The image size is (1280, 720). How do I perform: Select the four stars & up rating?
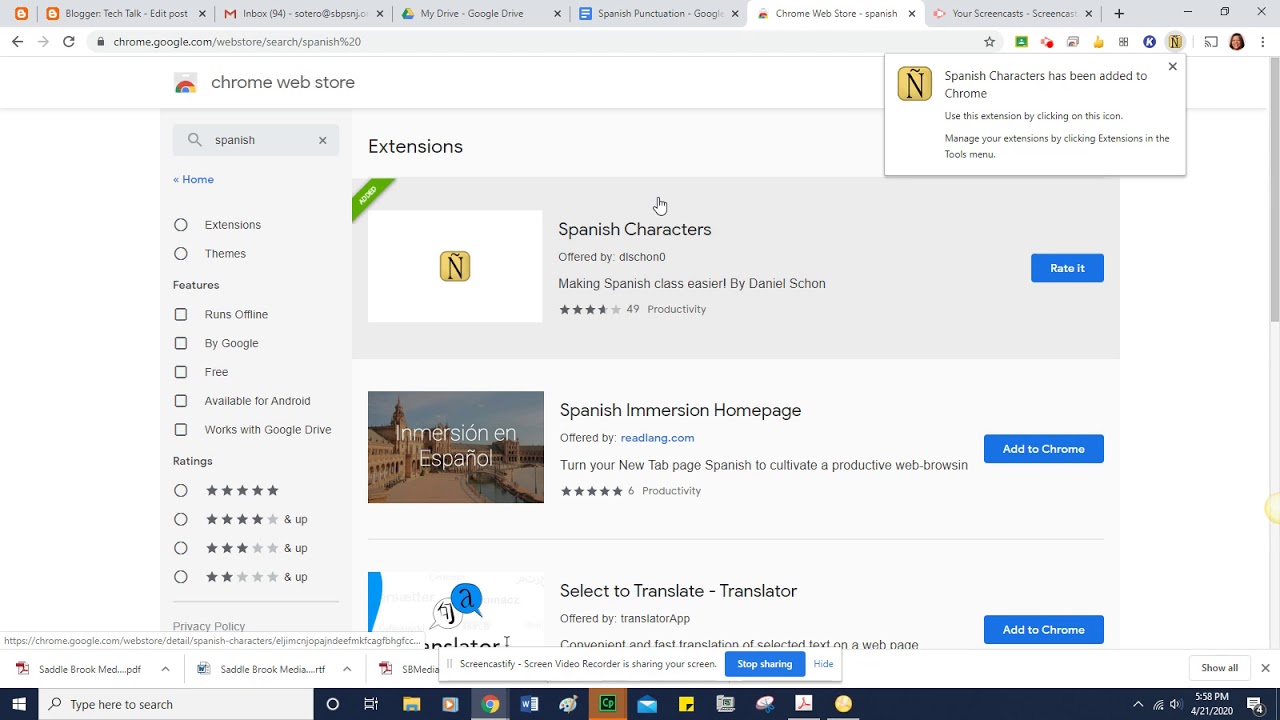[181, 520]
